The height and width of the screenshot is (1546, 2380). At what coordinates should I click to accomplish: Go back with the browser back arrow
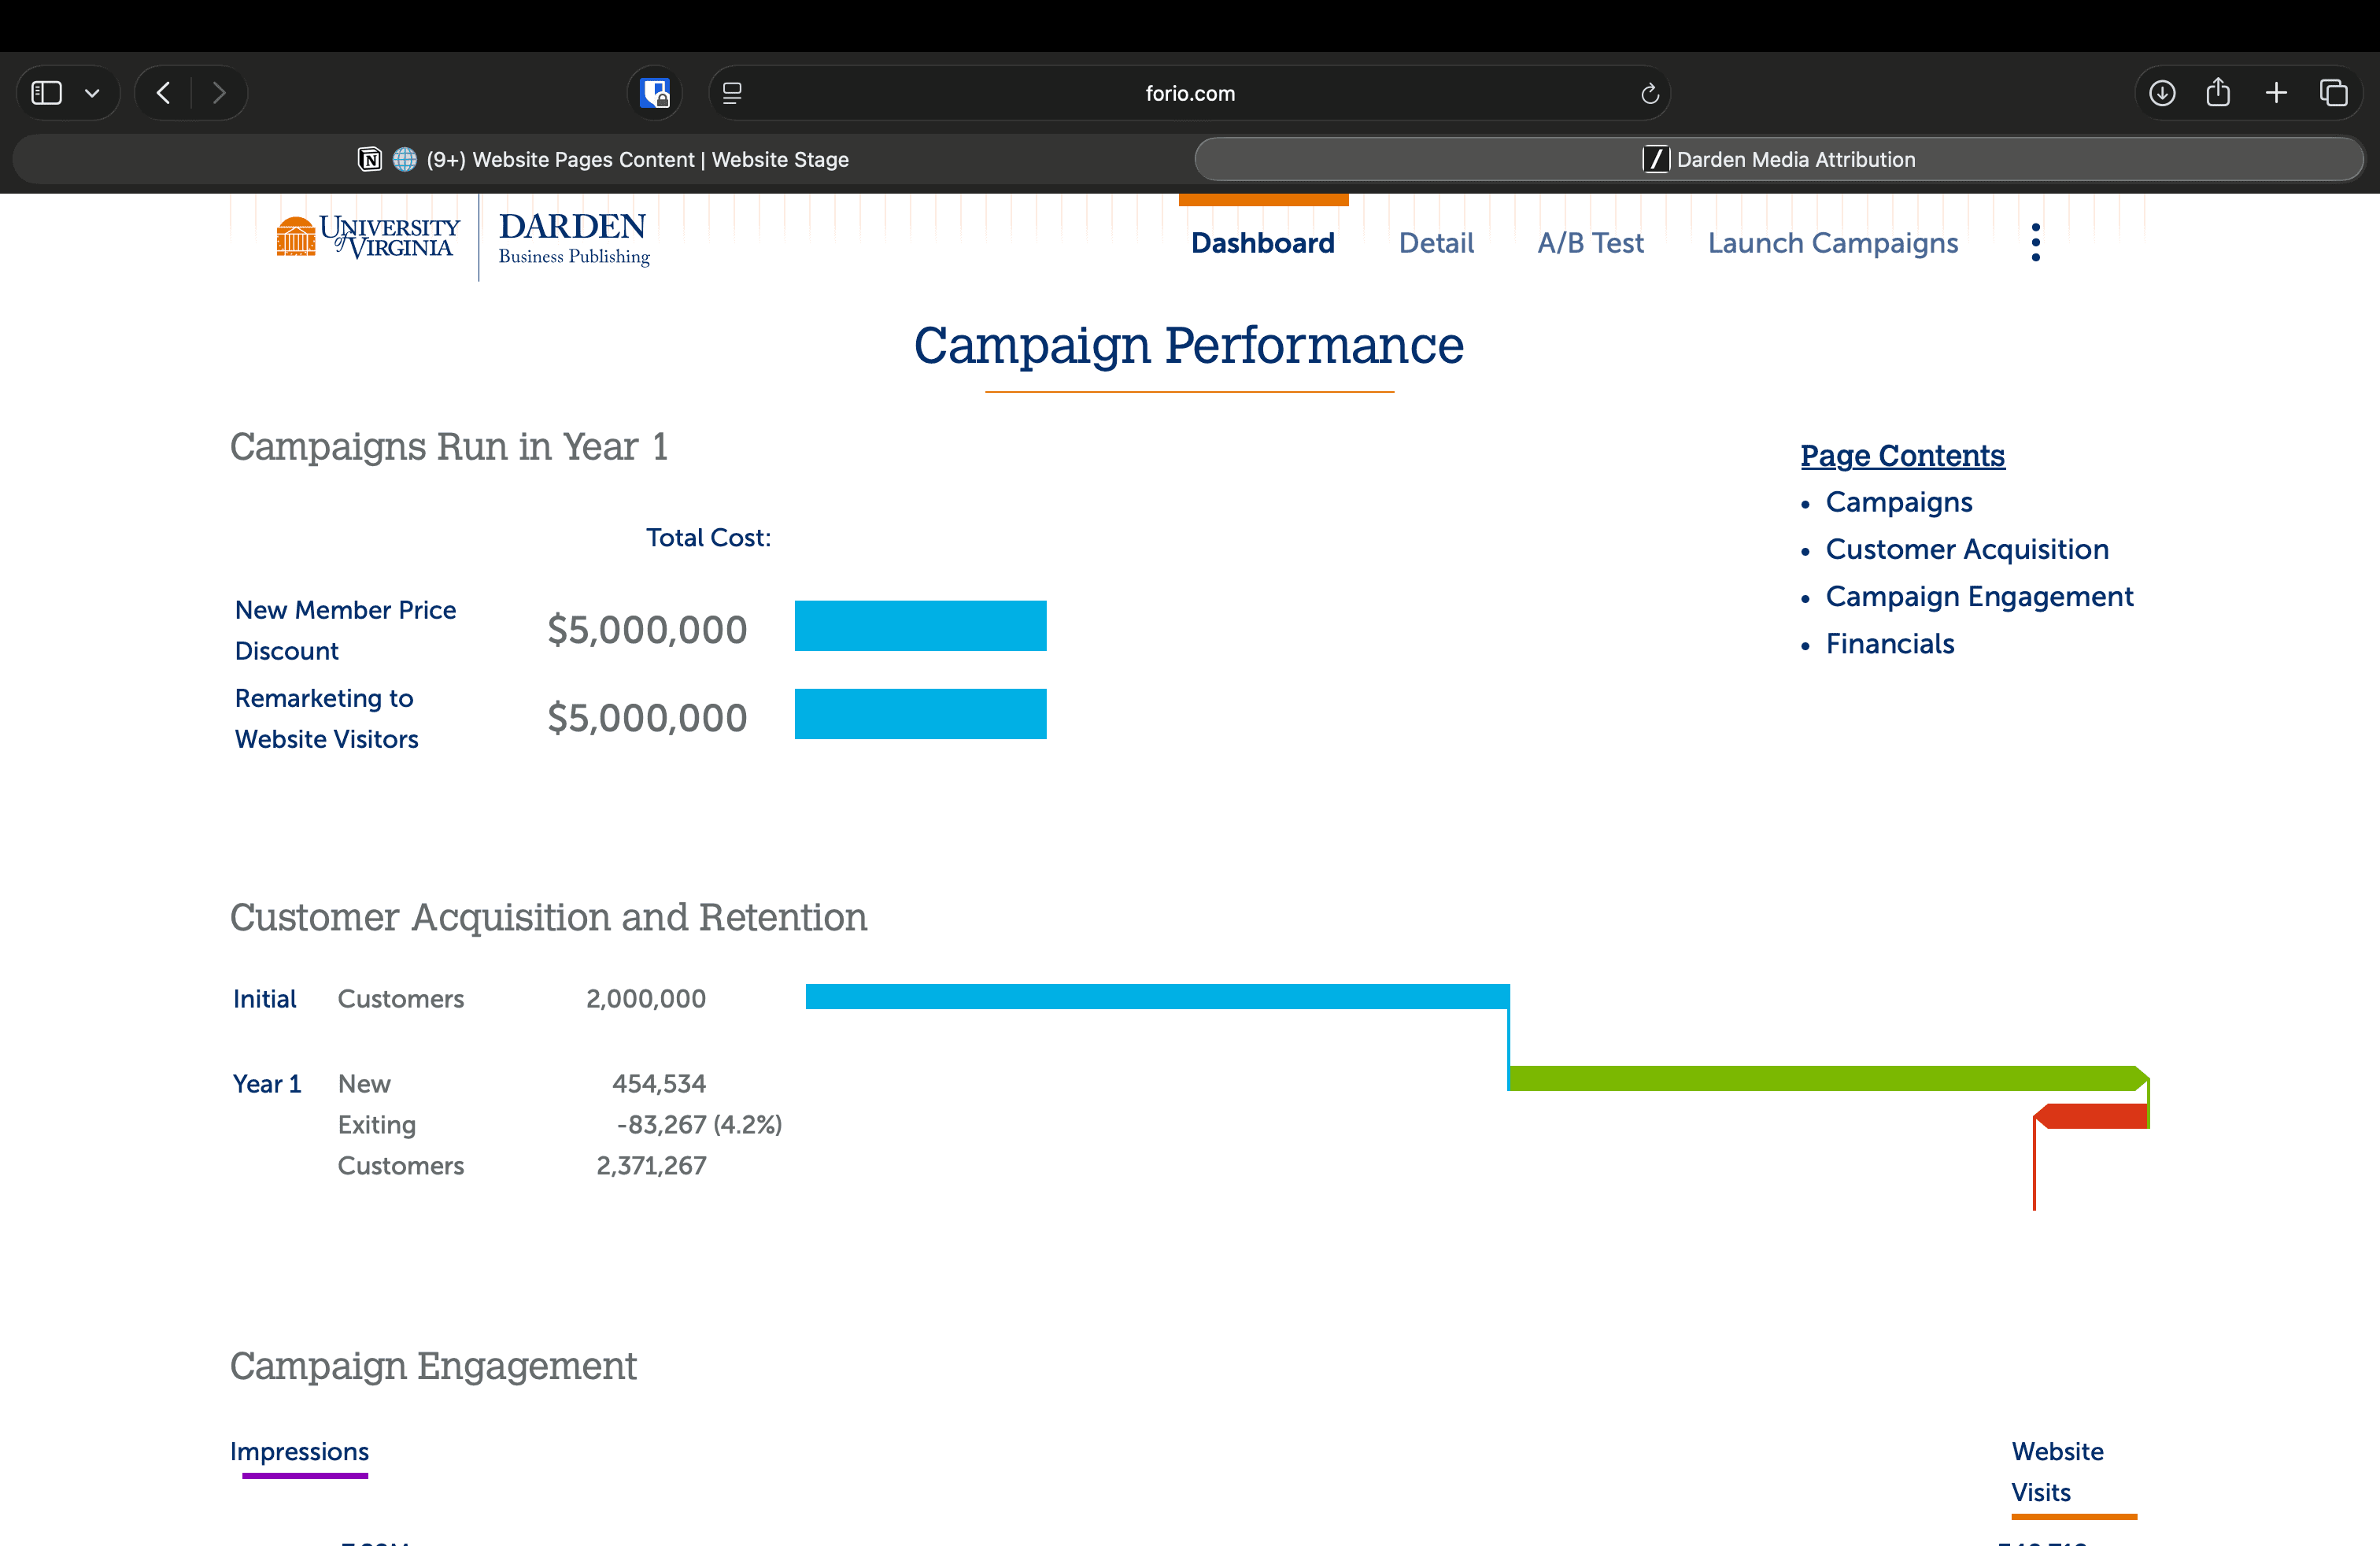[164, 93]
